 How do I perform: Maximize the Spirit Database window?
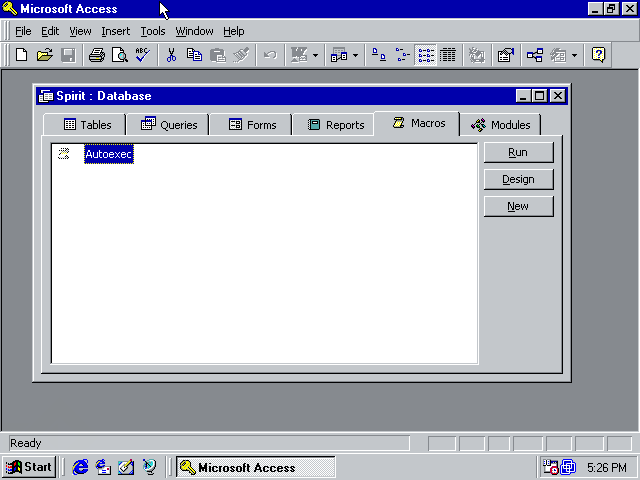(540, 96)
